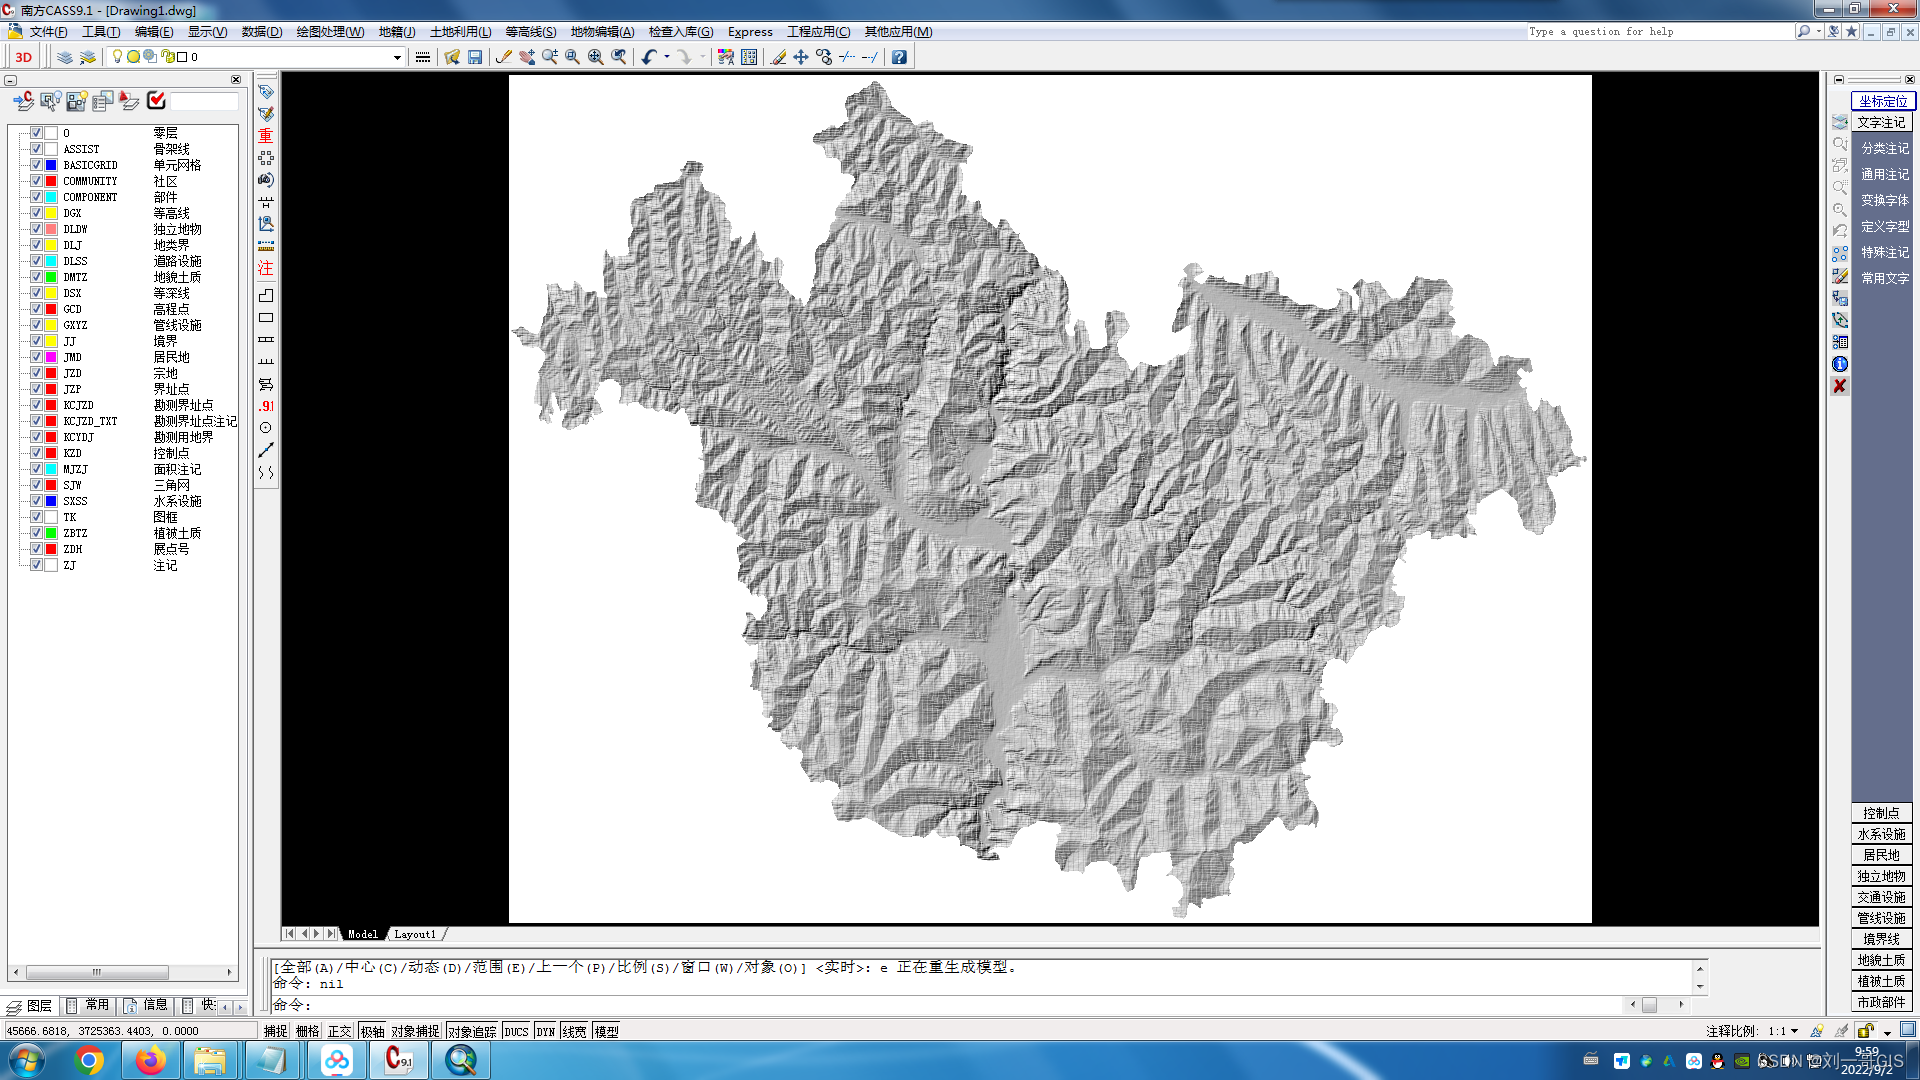Toggle the SXSS layer visibility checkbox

point(36,501)
